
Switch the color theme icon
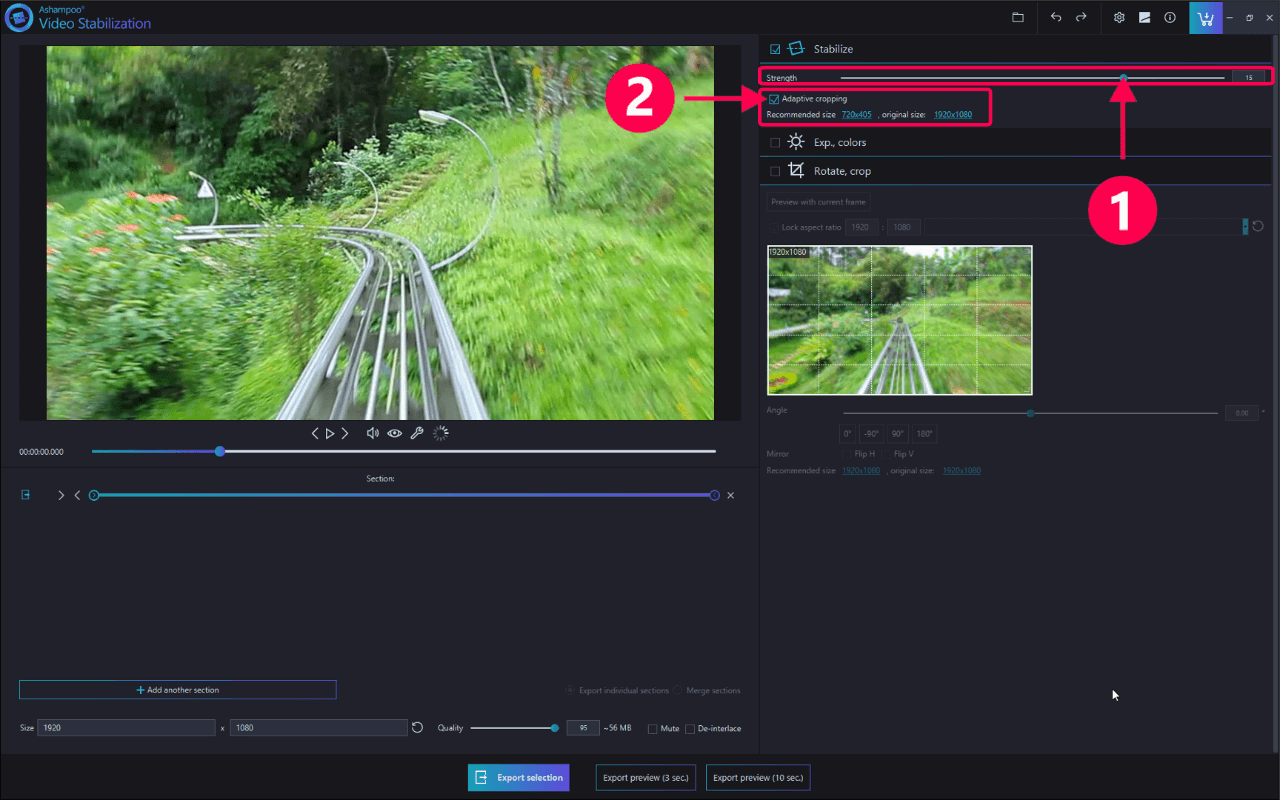pyautogui.click(x=1145, y=18)
